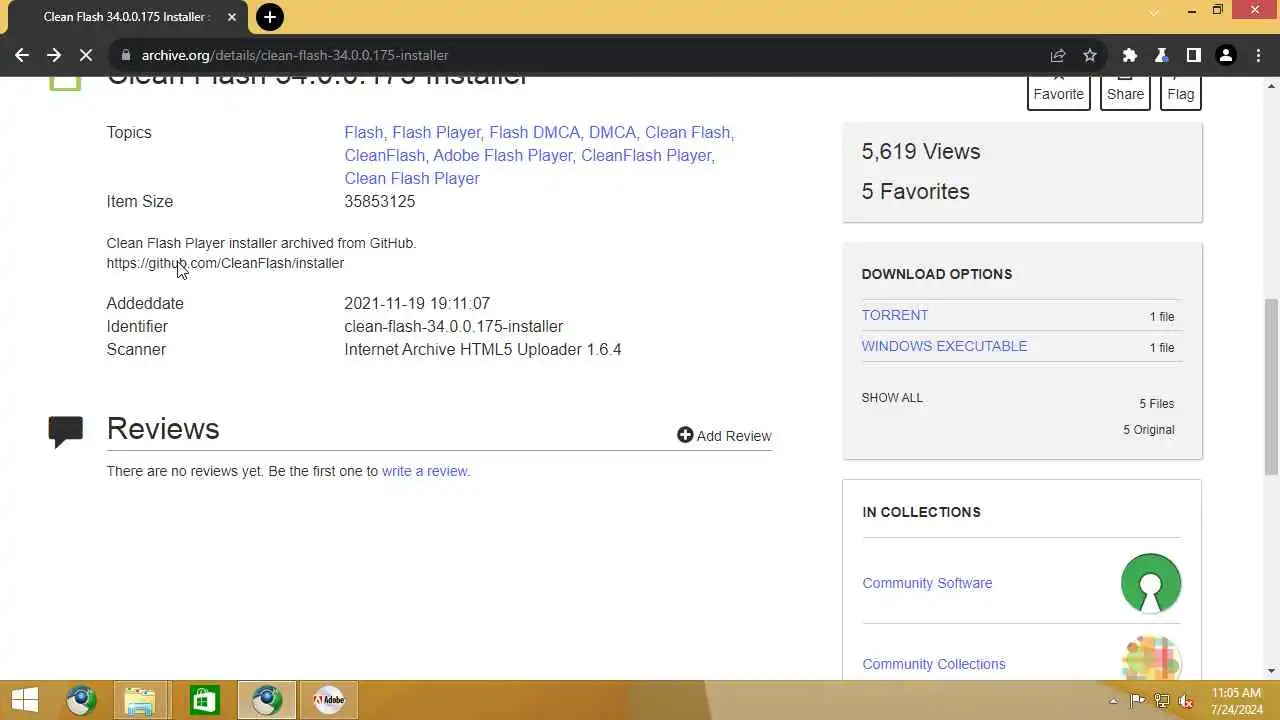
Task: Expand SHOW ALL download options
Action: tap(892, 397)
